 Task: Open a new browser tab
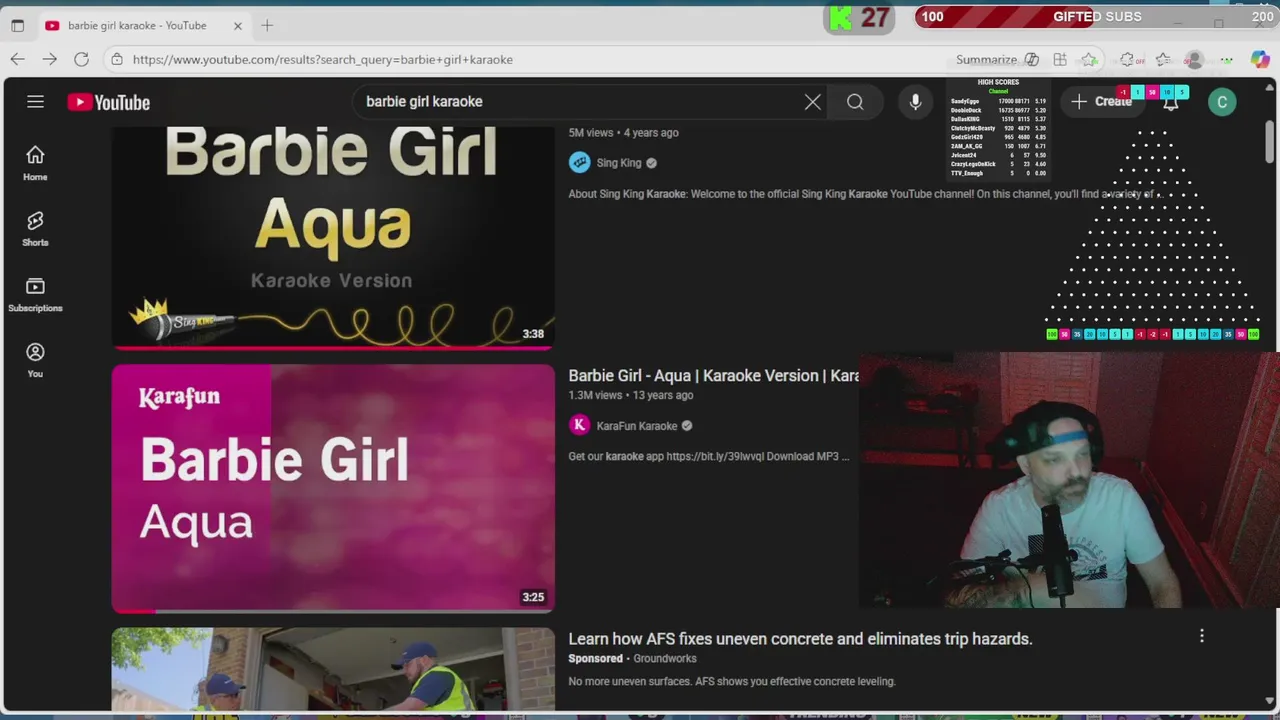pyautogui.click(x=267, y=25)
